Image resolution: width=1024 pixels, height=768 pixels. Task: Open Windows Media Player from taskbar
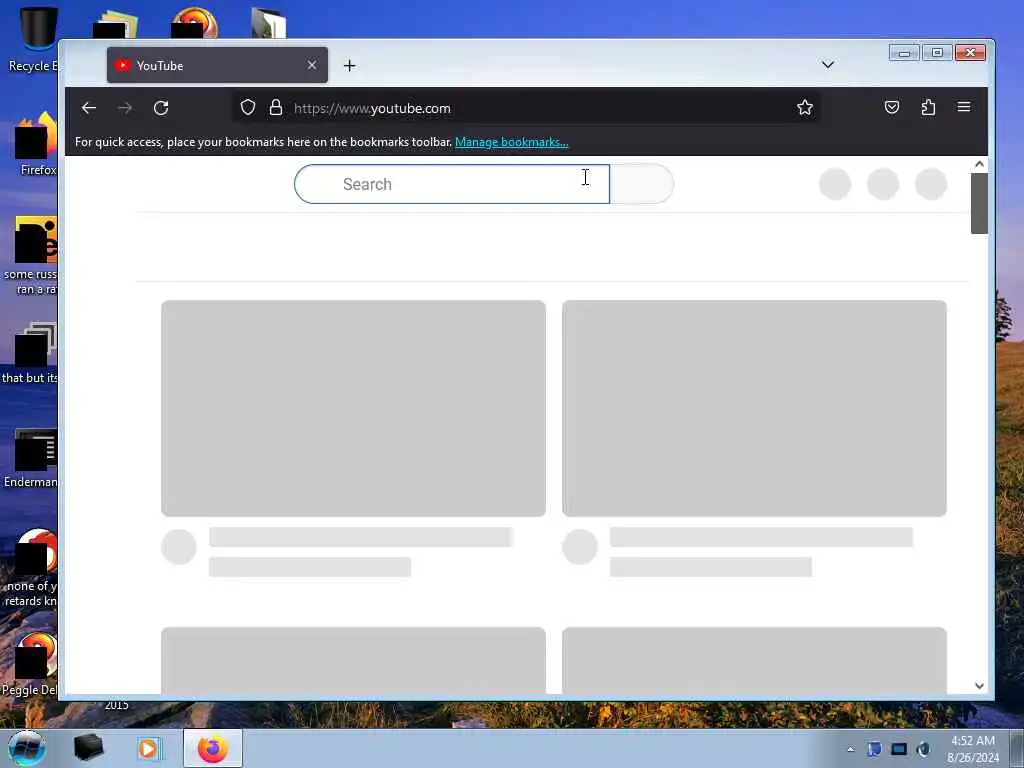click(x=148, y=748)
